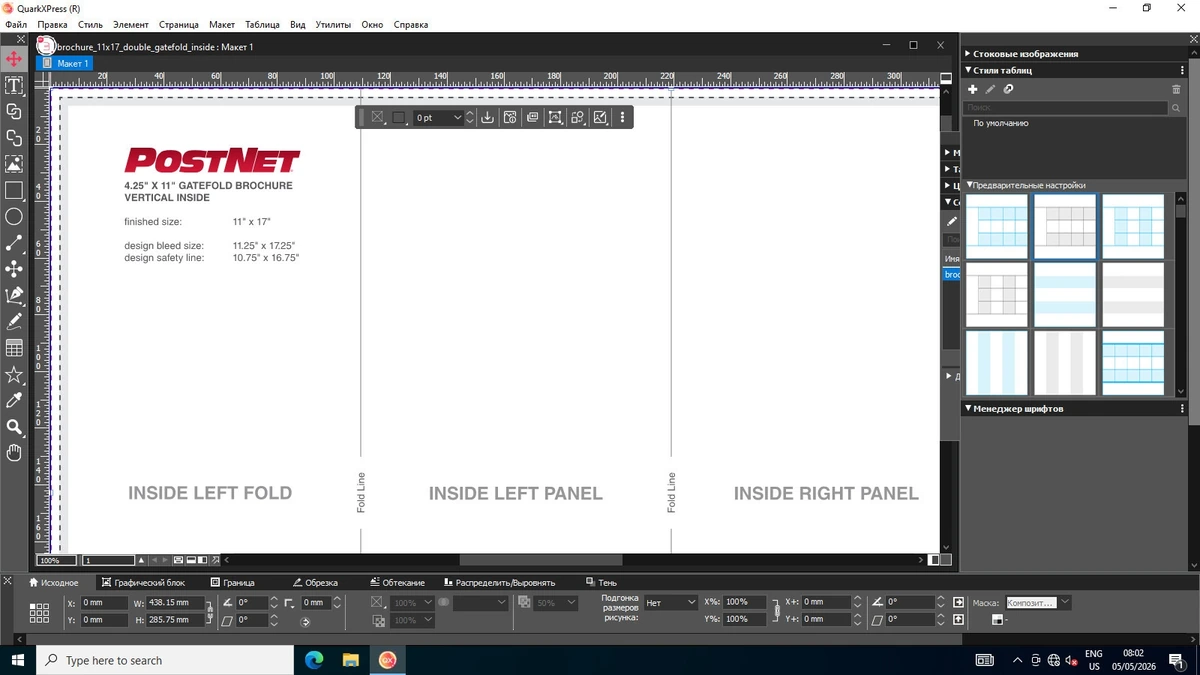Click the W: 438.15 mm width field

[x=175, y=603]
